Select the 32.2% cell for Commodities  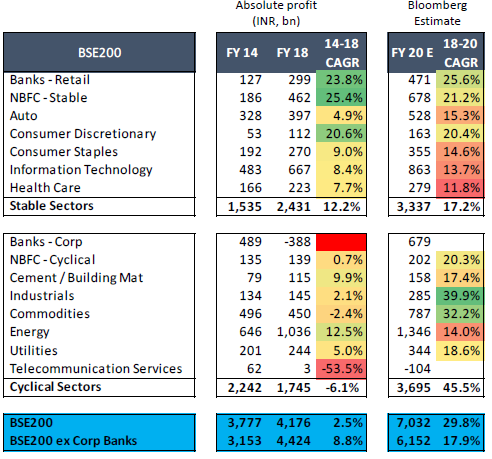[x=460, y=314]
